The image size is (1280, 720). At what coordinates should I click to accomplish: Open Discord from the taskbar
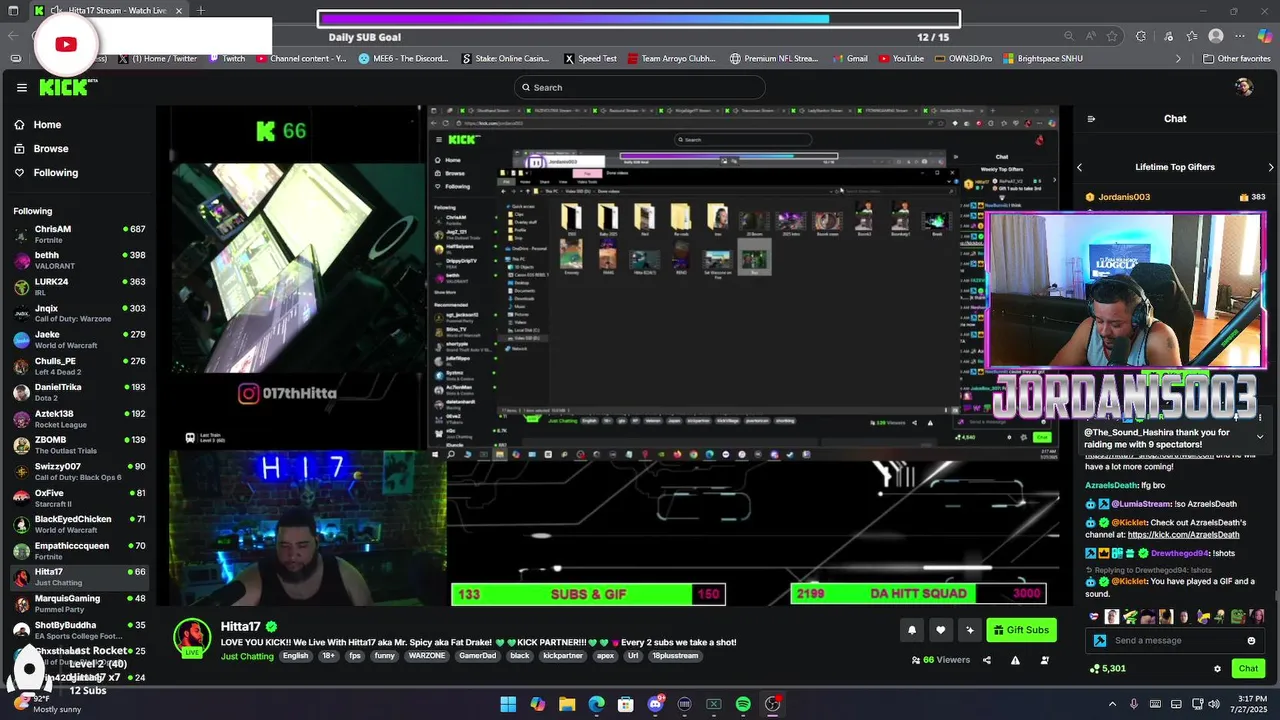(x=655, y=704)
